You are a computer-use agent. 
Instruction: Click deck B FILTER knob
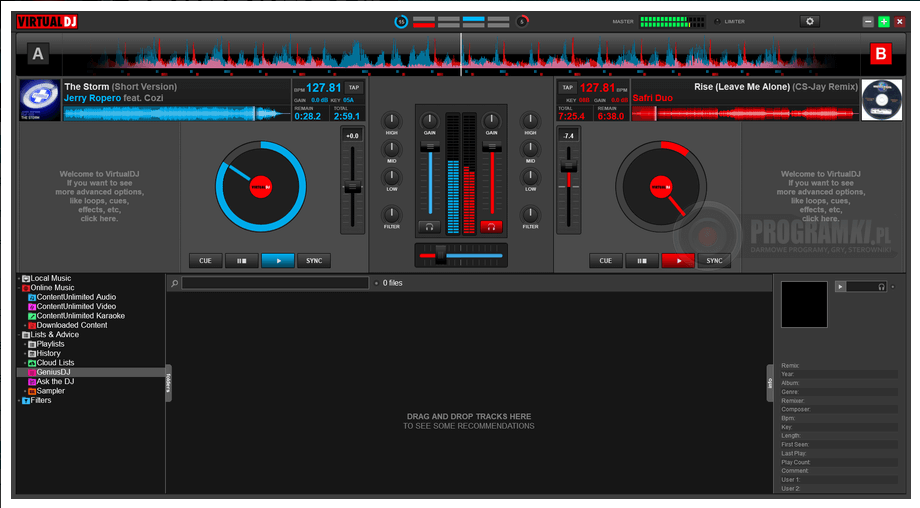click(x=530, y=214)
